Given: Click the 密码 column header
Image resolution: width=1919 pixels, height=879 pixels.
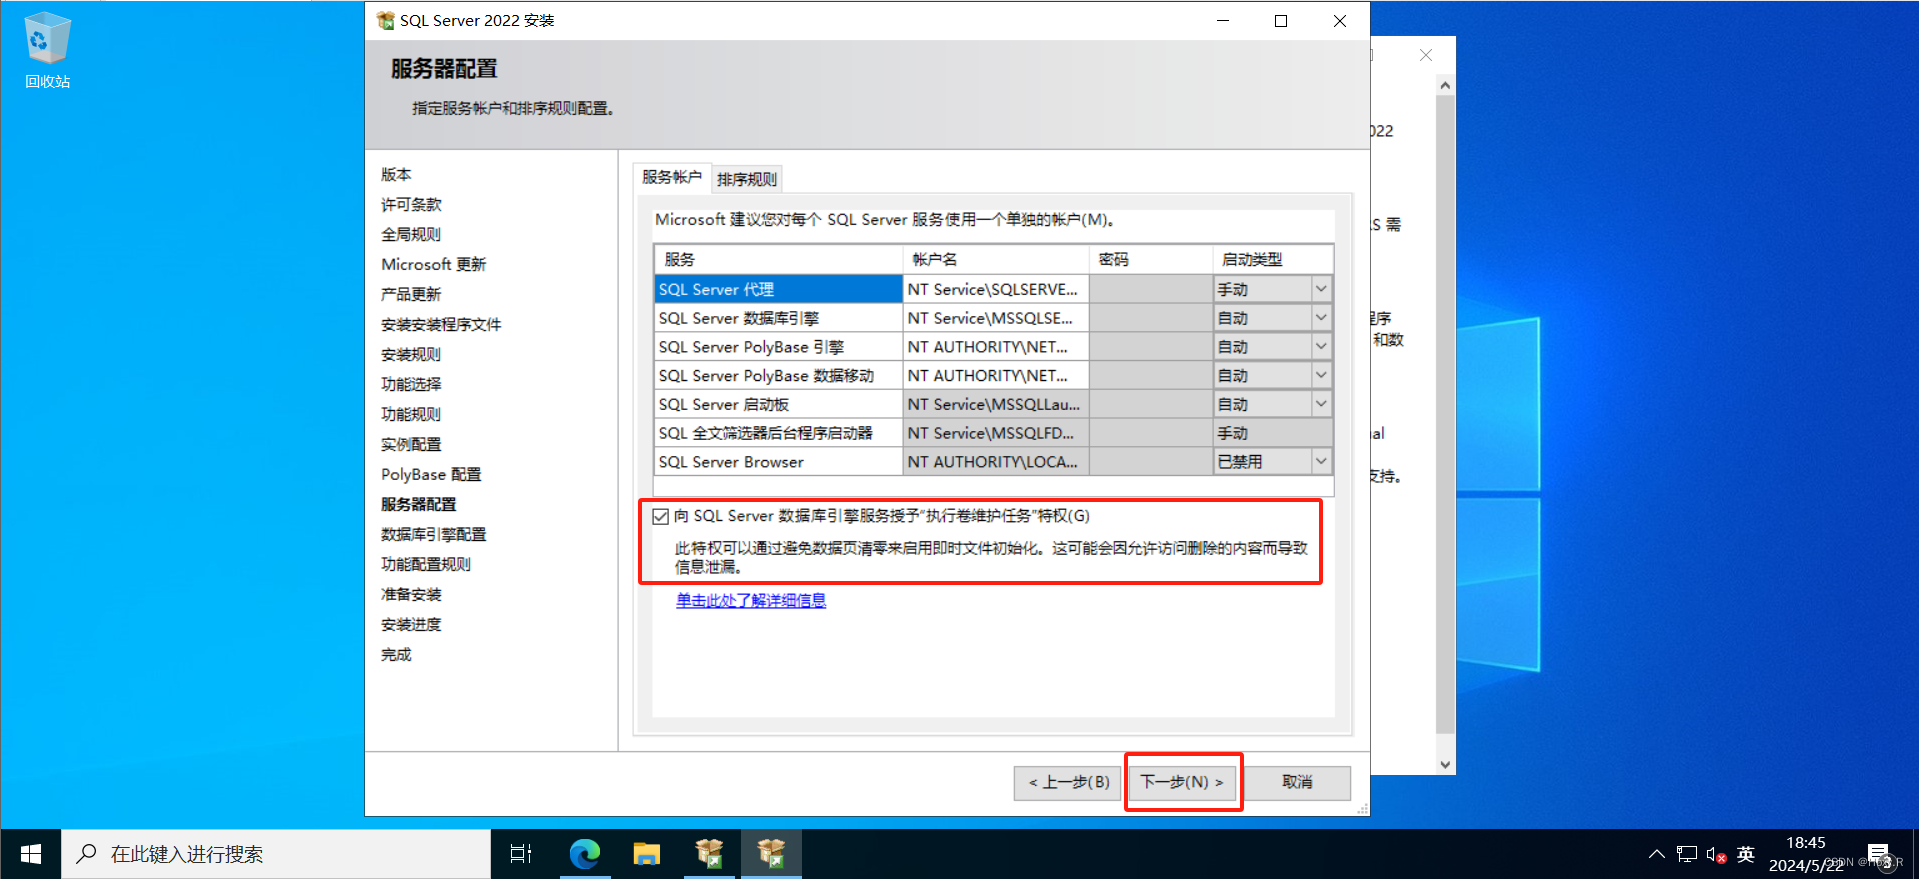Looking at the screenshot, I should click(1151, 259).
